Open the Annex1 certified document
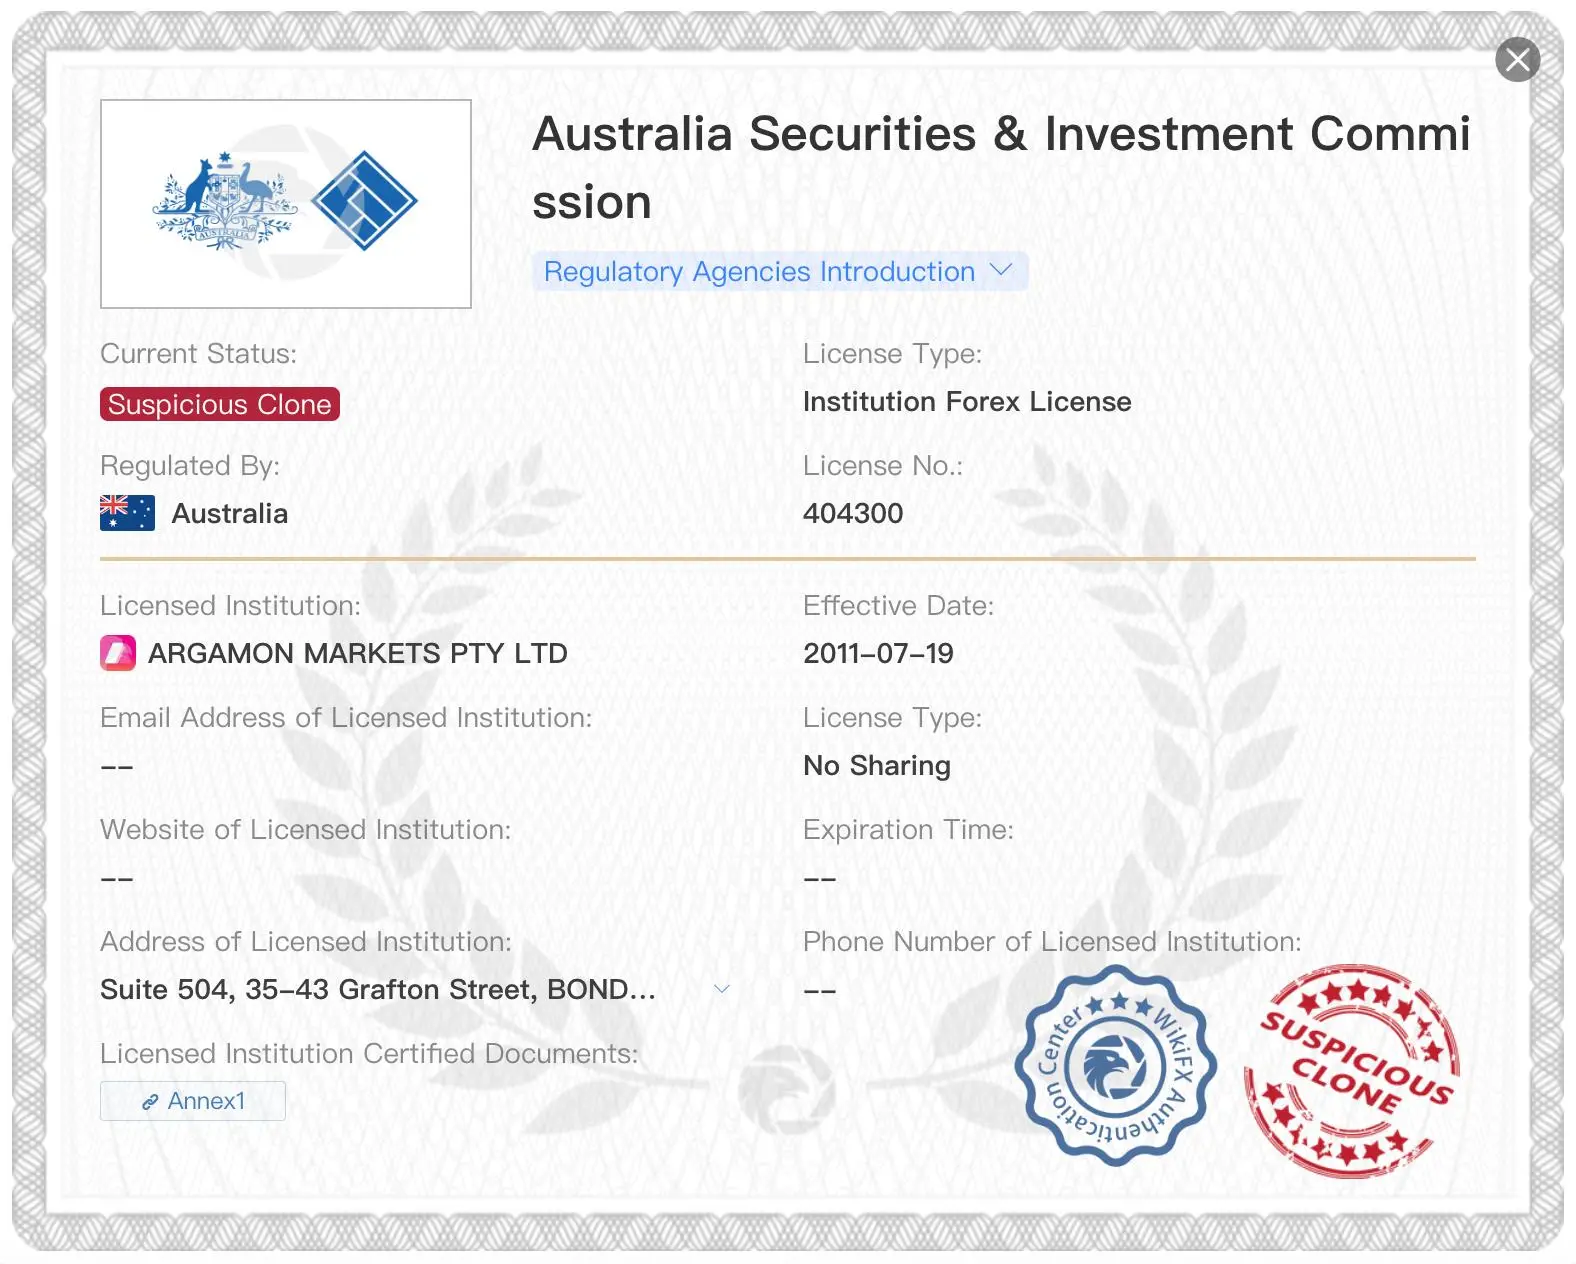This screenshot has height=1264, width=1576. [193, 1101]
